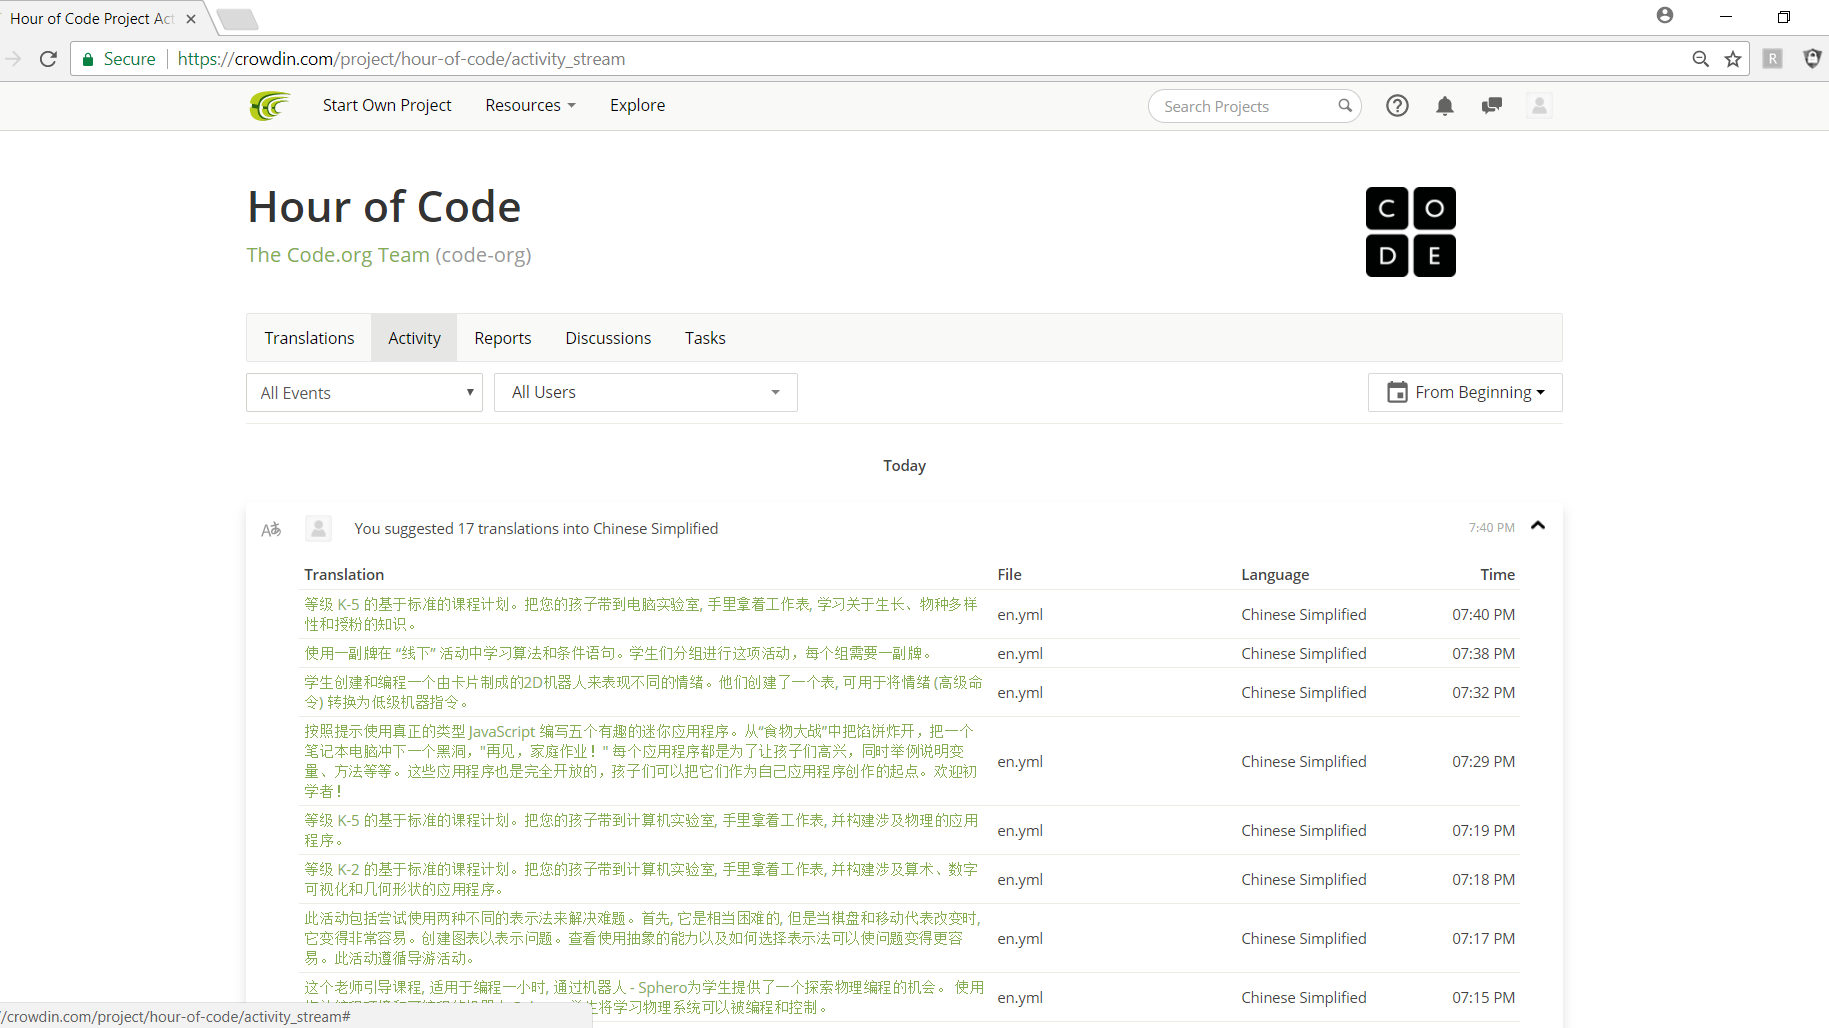Open translation with time 07:38 PM
1829x1028 pixels.
click(619, 653)
